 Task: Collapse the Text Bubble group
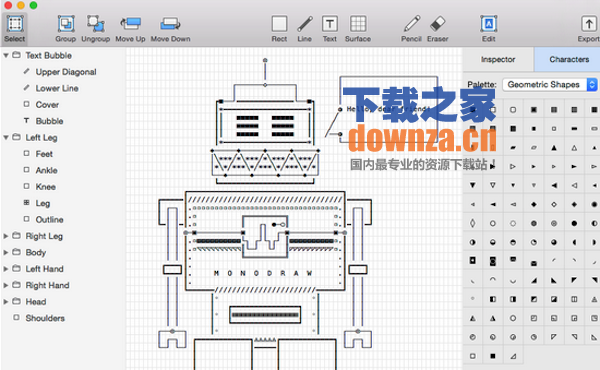click(6, 55)
